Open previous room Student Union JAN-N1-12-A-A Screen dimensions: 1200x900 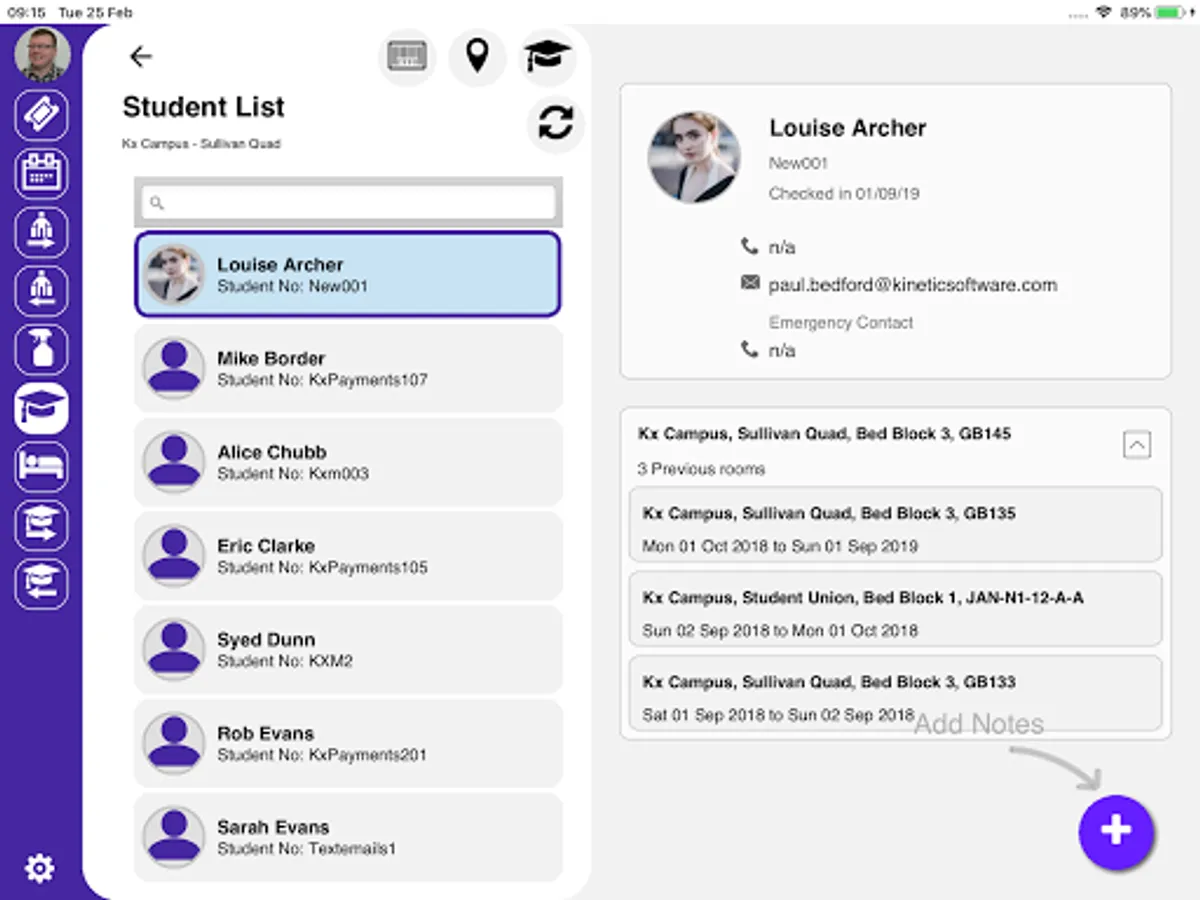[x=895, y=609]
